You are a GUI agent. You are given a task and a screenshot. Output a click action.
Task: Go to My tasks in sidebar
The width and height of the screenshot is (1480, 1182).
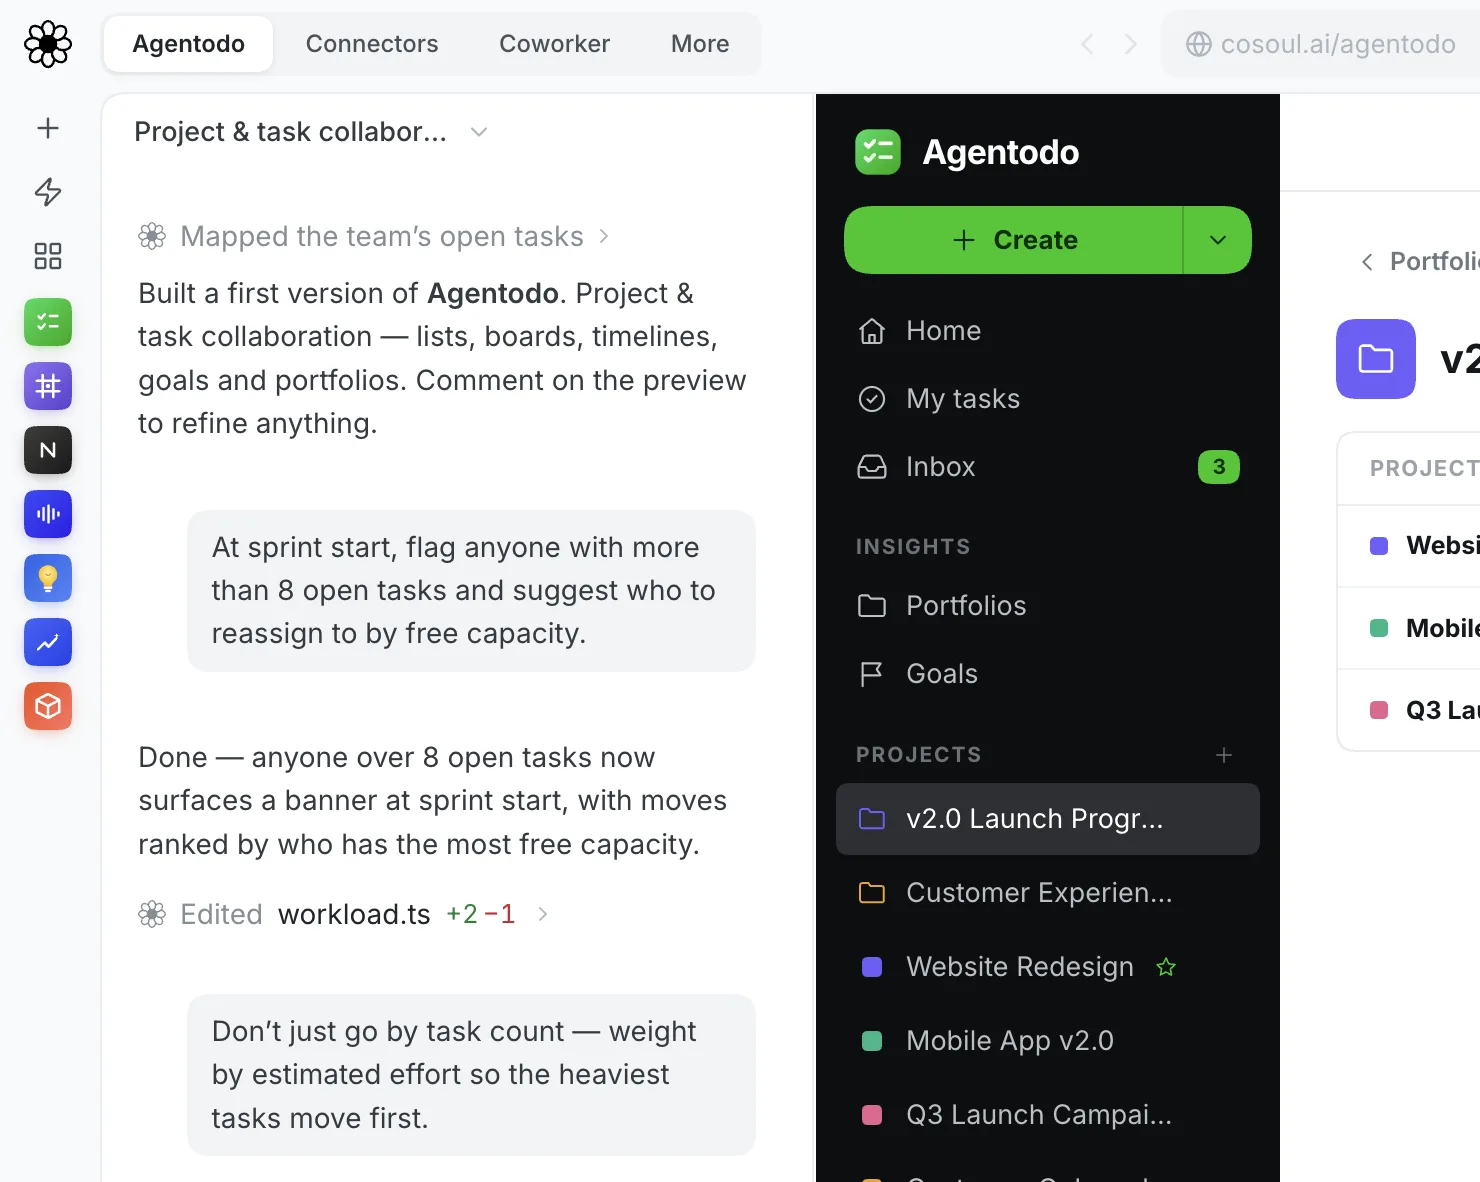coord(1048,399)
